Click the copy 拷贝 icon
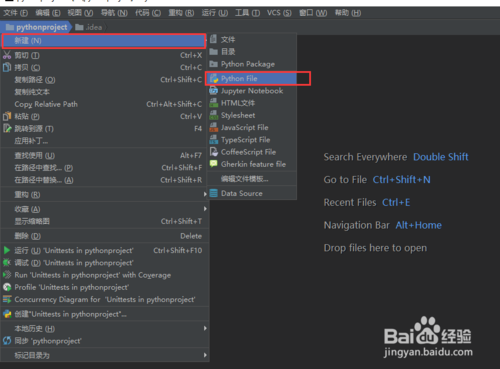 [x=7, y=67]
